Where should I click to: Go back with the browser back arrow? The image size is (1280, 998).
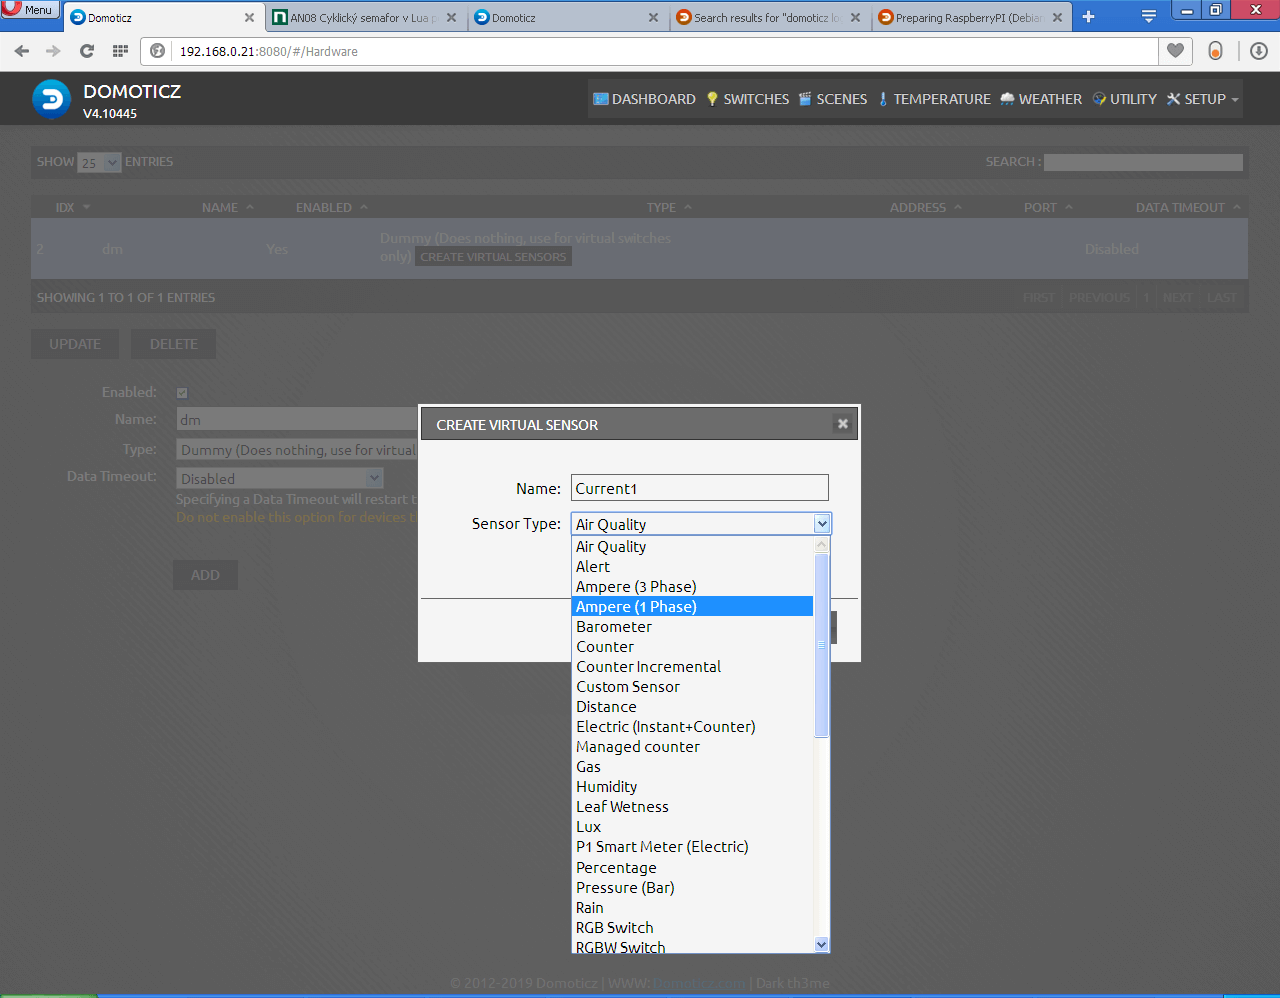(22, 51)
